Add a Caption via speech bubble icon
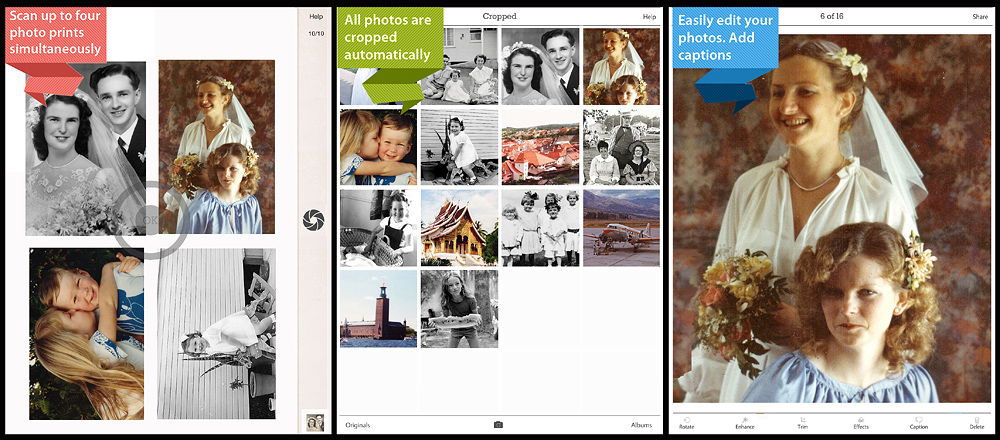Screen dimensions: 1000x440 click(x=919, y=423)
